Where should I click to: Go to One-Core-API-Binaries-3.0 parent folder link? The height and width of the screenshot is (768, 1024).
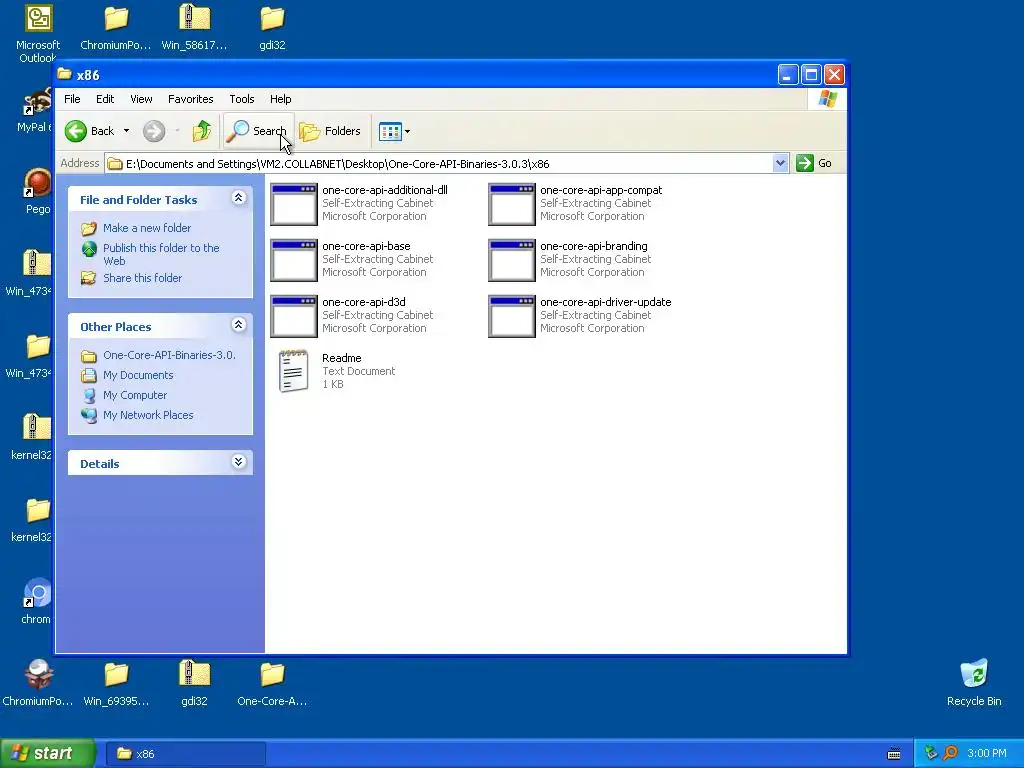(169, 355)
